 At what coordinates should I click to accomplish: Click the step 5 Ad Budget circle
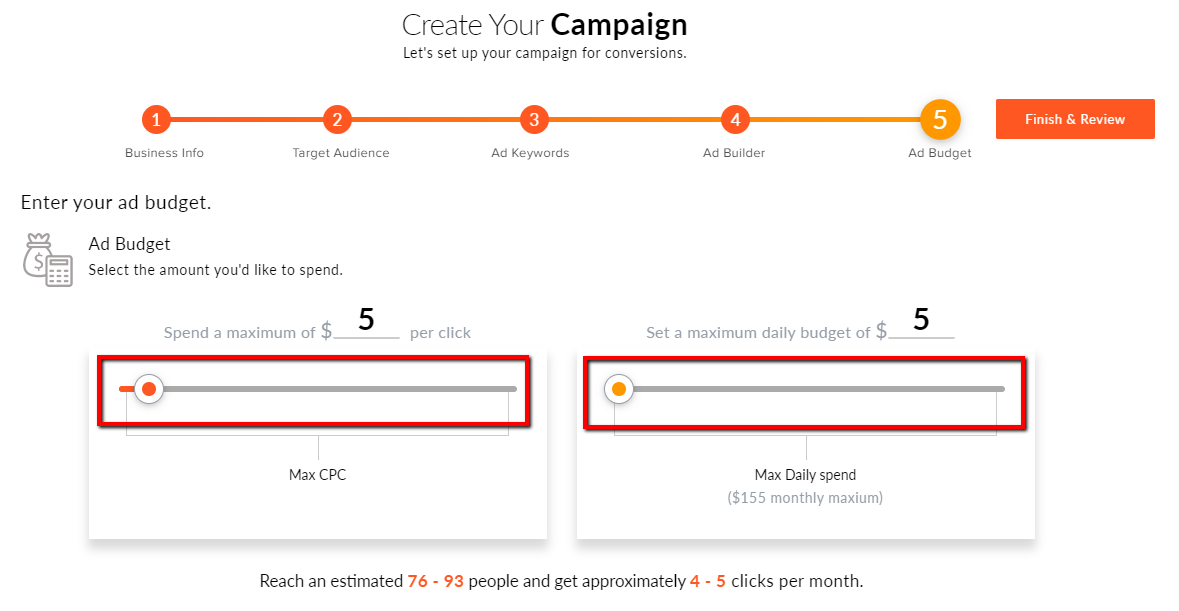(940, 119)
